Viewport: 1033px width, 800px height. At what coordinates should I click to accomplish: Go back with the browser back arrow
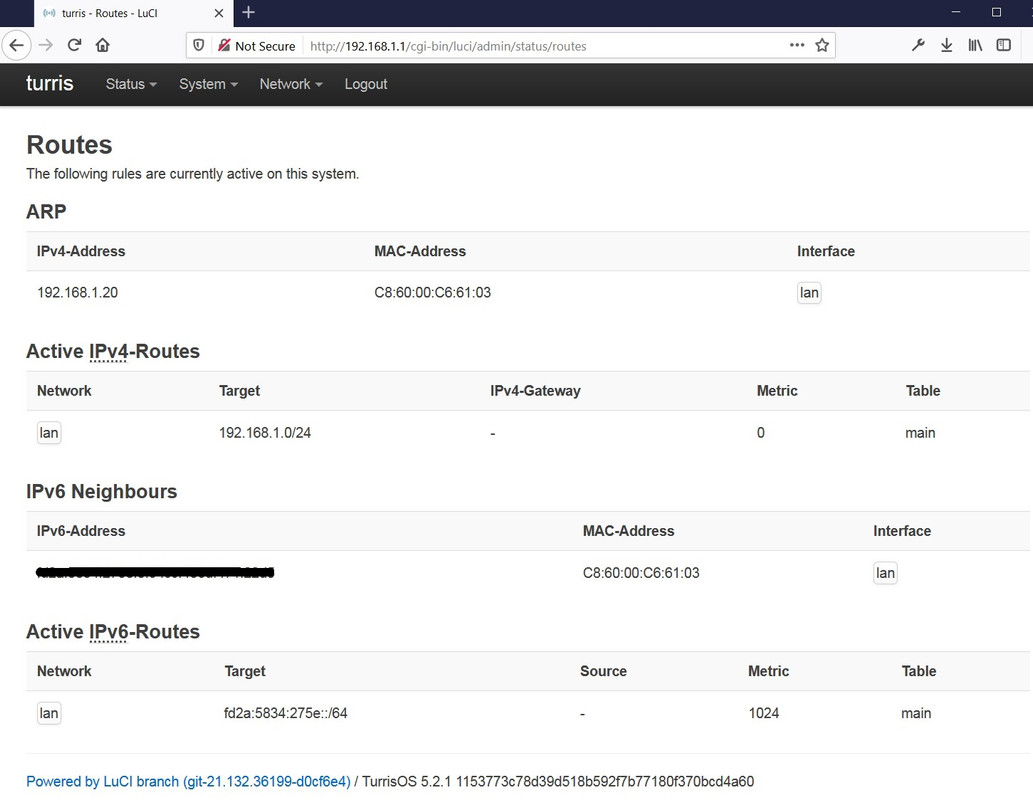[x=16, y=45]
